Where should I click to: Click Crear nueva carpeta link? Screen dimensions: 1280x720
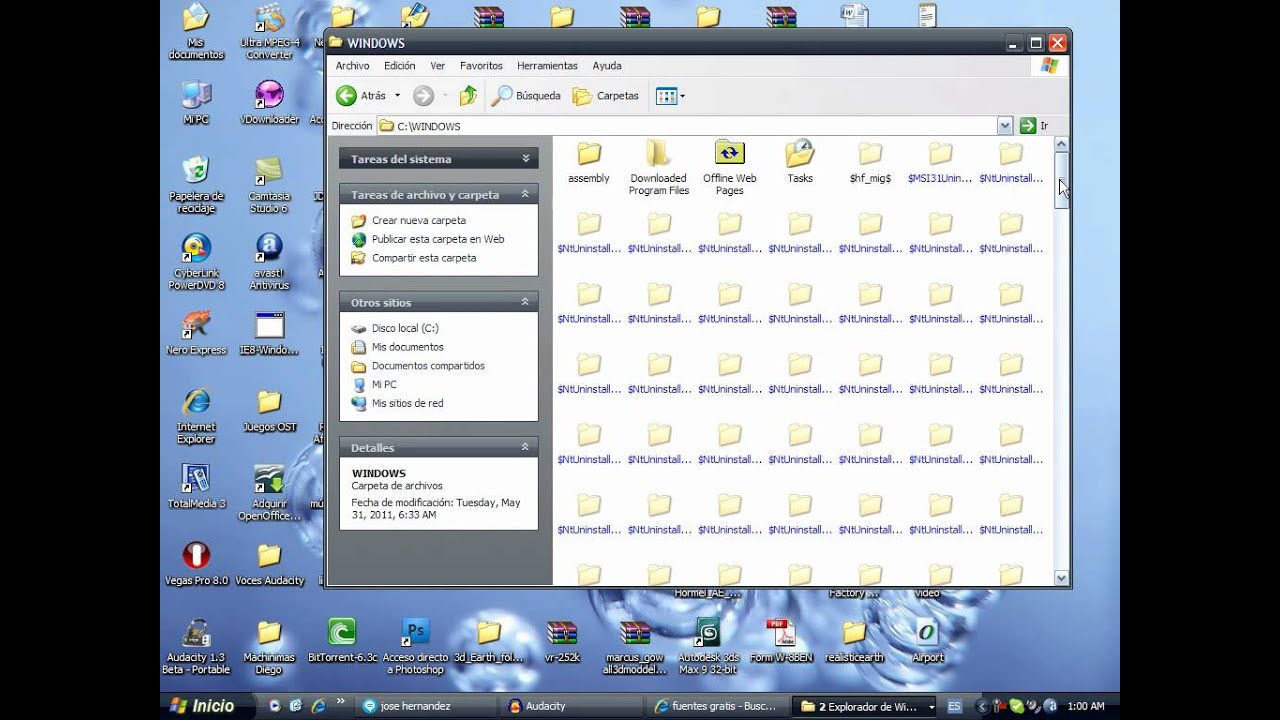click(418, 221)
